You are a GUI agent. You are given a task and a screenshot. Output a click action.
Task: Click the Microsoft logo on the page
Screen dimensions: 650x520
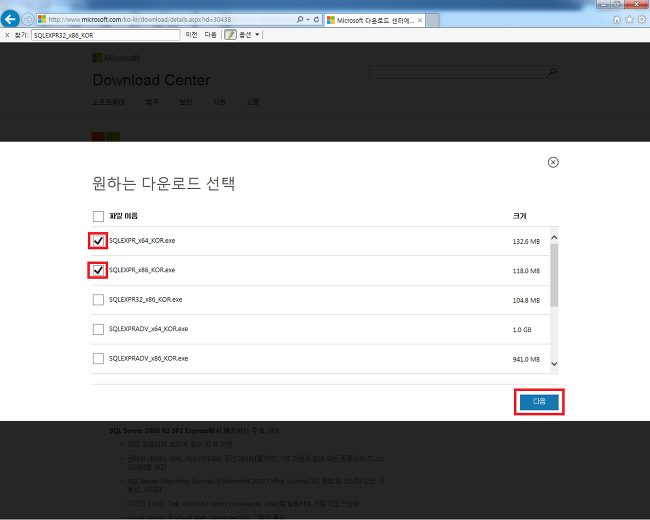click(116, 58)
